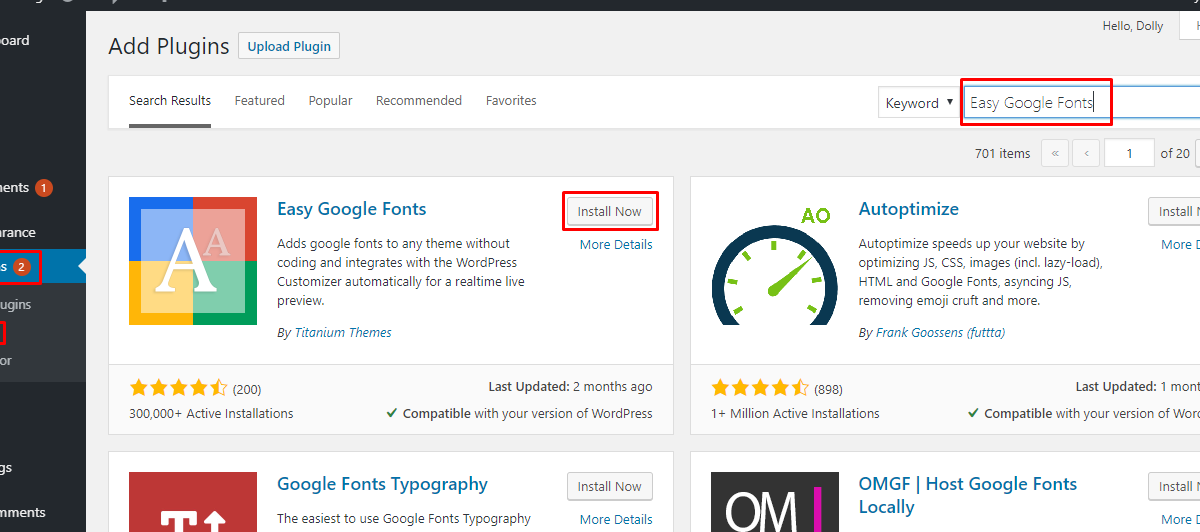Click the Google Fonts Typography plugin icon
1200x532 pixels.
tap(193, 502)
